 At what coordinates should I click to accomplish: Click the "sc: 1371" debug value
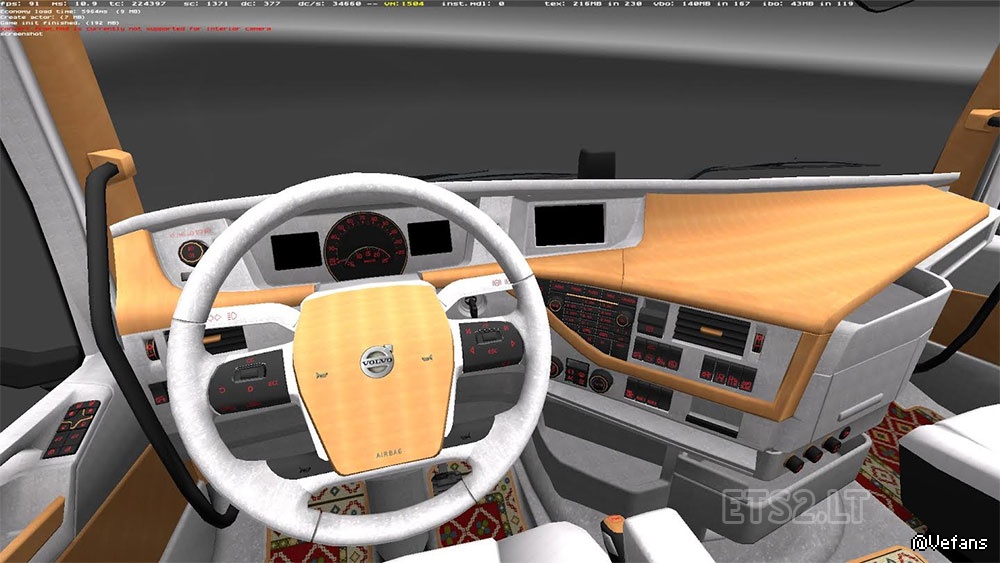pos(205,4)
